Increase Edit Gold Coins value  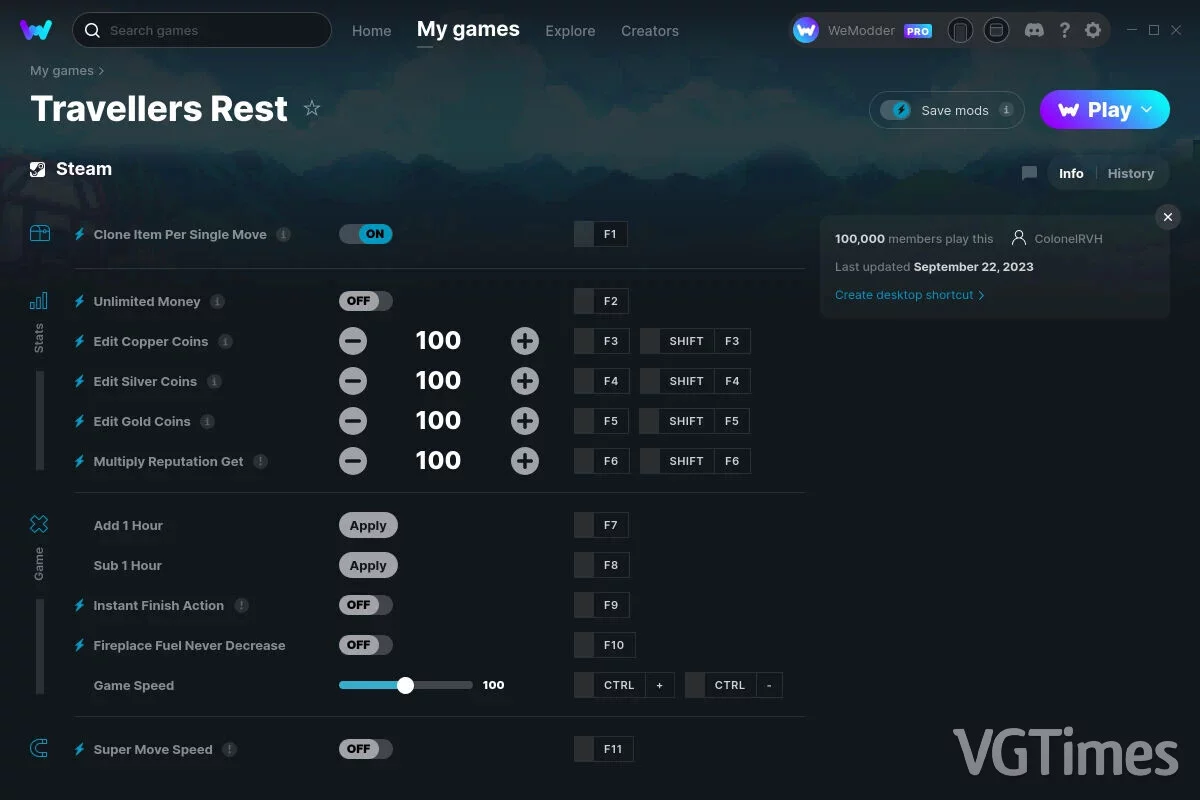click(525, 421)
